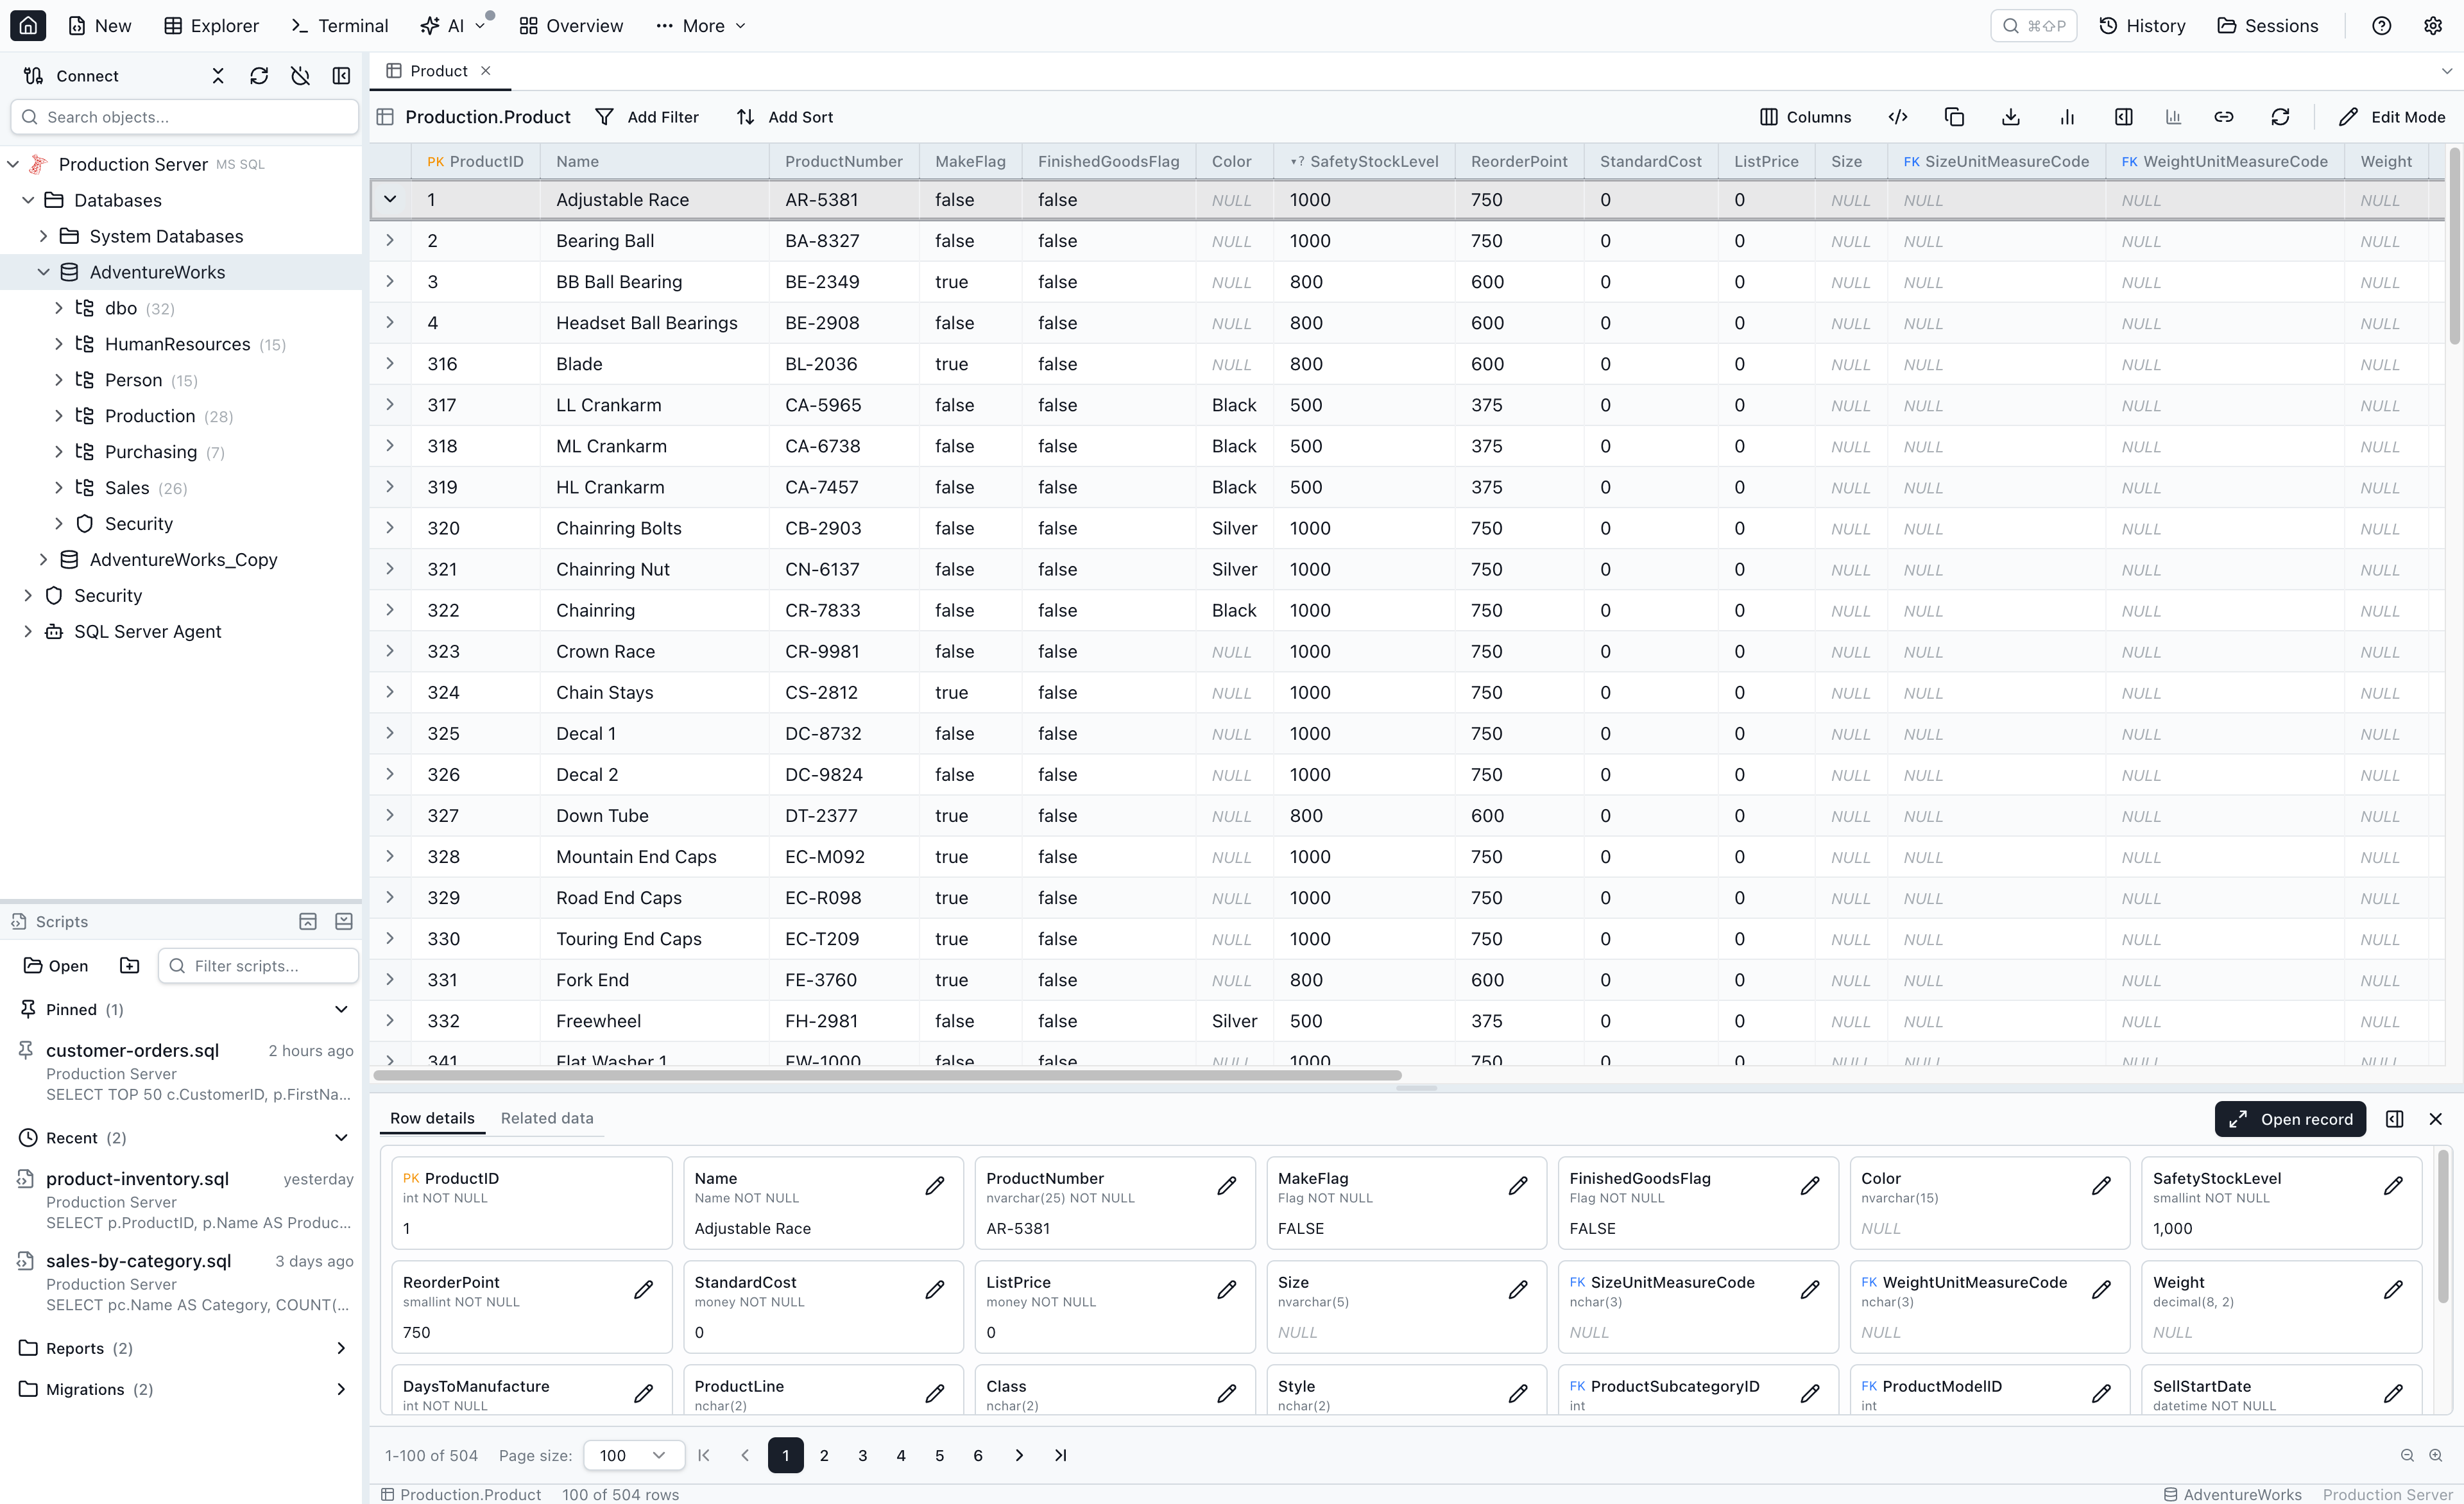Screen dimensions: 2464x1504
Task: Click the download export icon
Action: pos(2010,117)
